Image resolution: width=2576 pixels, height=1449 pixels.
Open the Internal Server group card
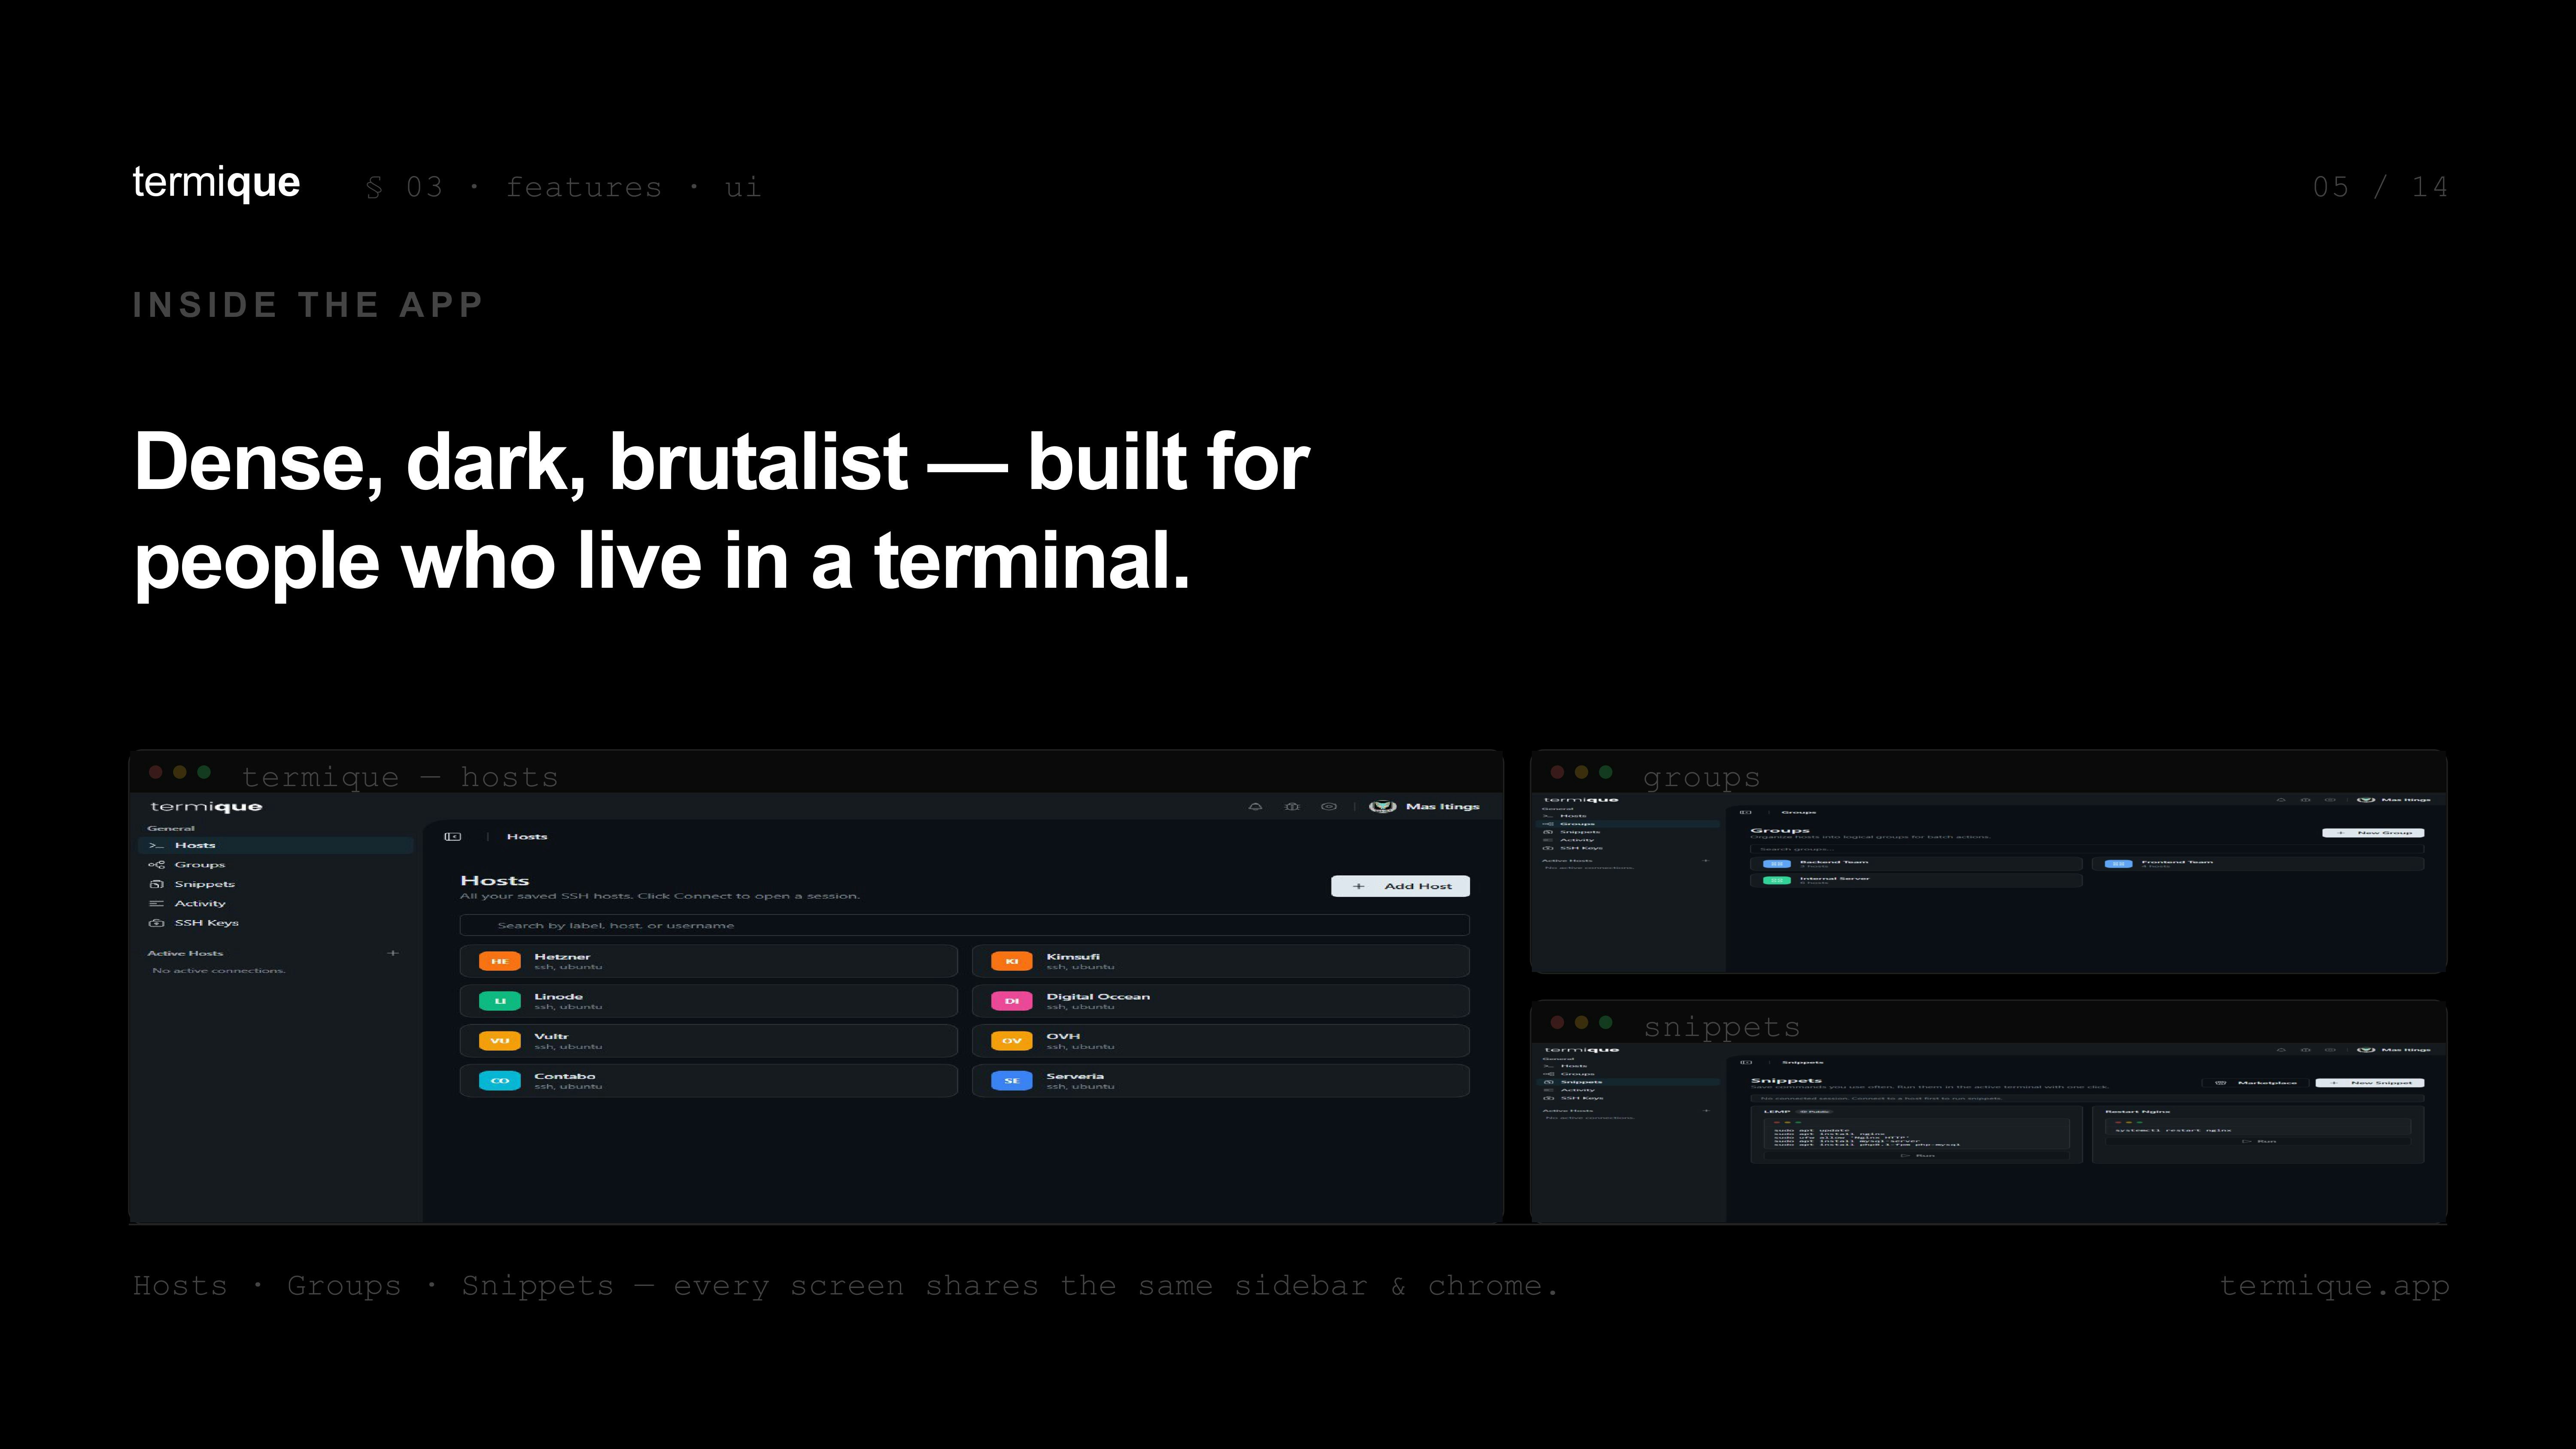tap(1917, 881)
